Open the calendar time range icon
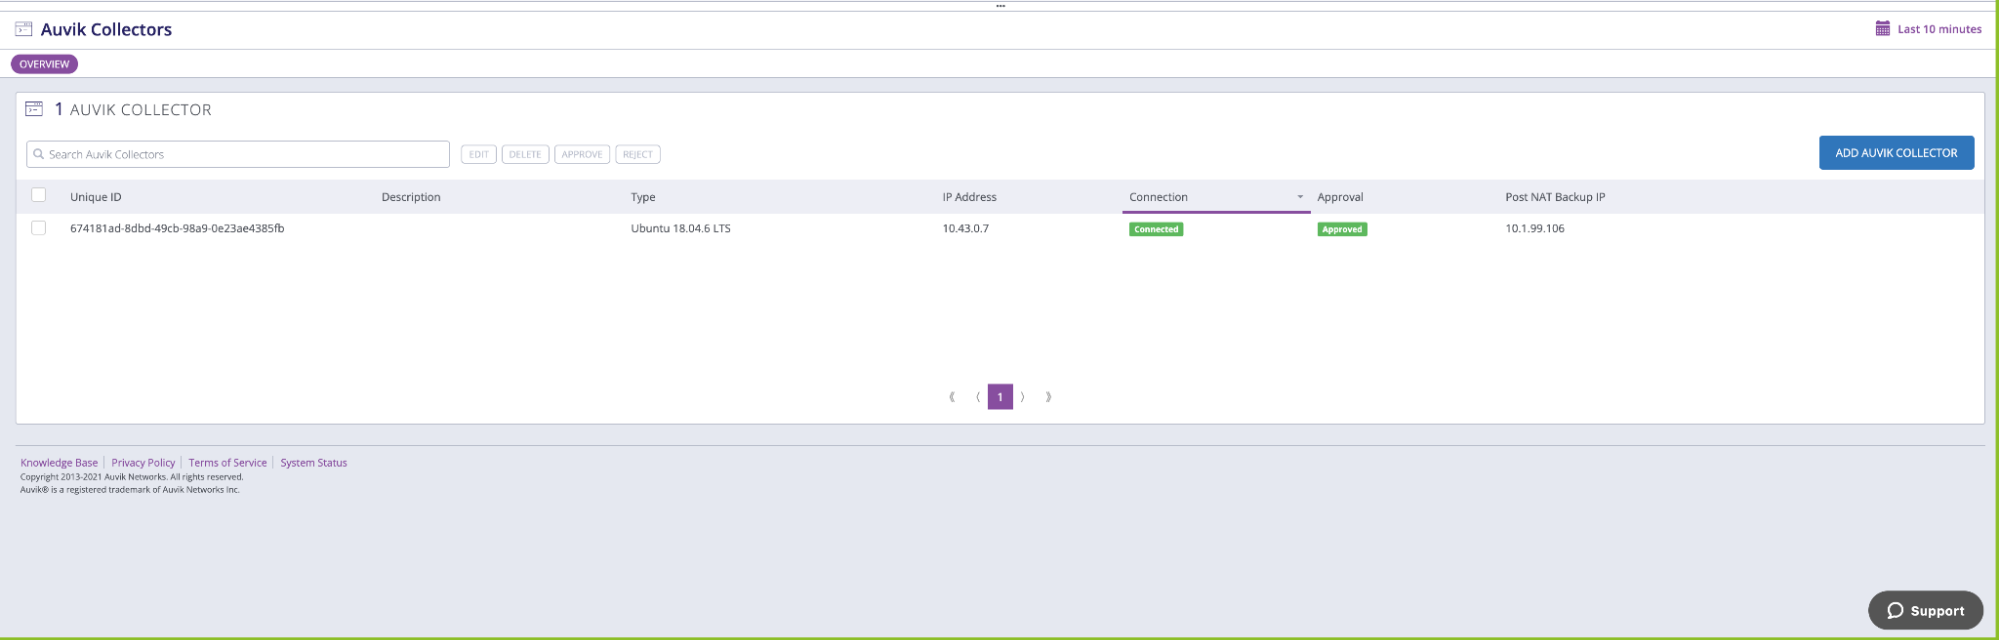1999x641 pixels. 1883,29
